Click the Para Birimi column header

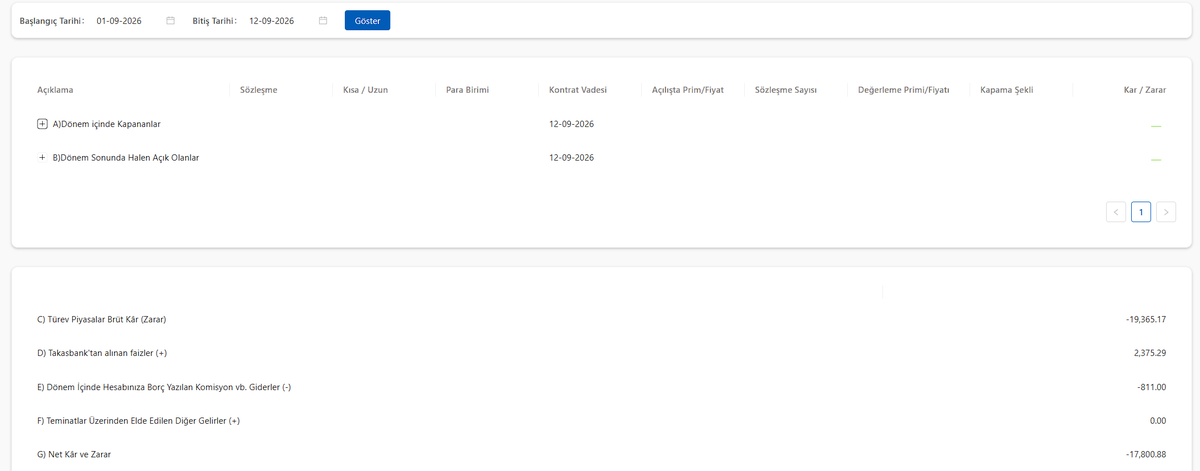point(467,90)
